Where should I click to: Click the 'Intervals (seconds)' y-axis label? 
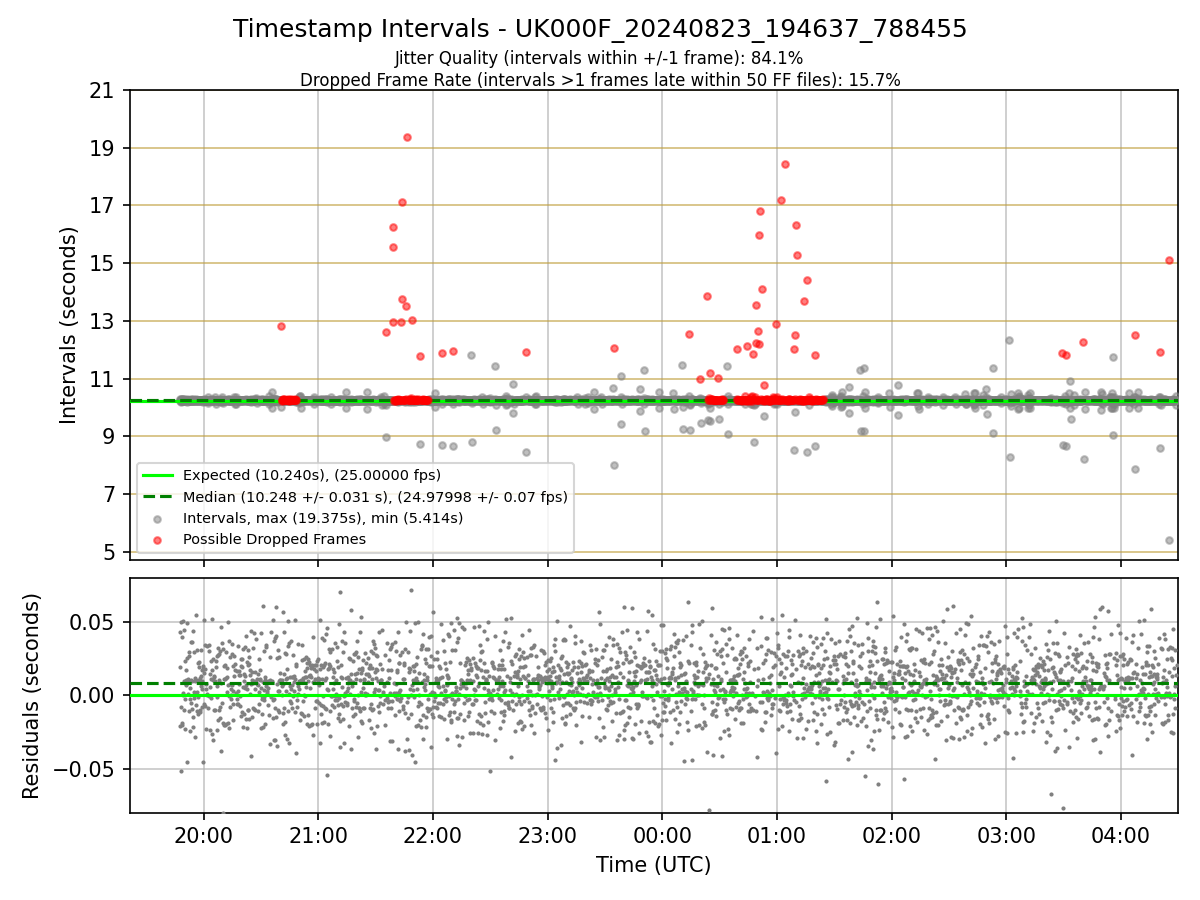(x=69, y=325)
